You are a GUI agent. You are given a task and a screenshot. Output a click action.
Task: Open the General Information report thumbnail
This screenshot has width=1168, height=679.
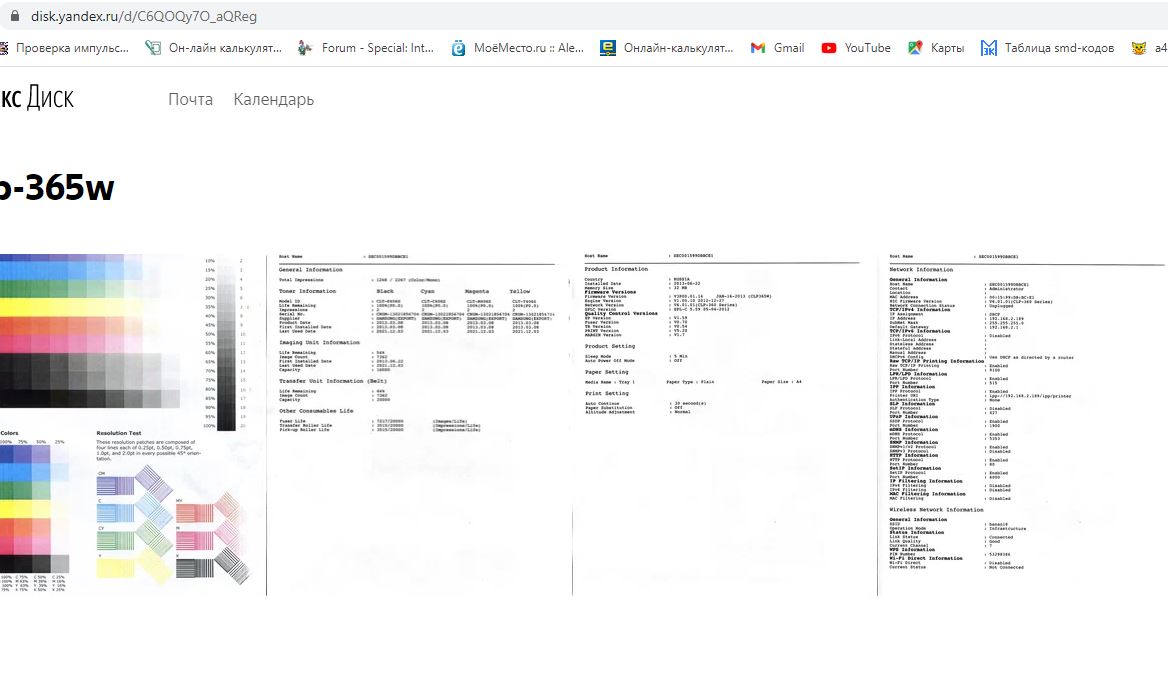click(418, 424)
